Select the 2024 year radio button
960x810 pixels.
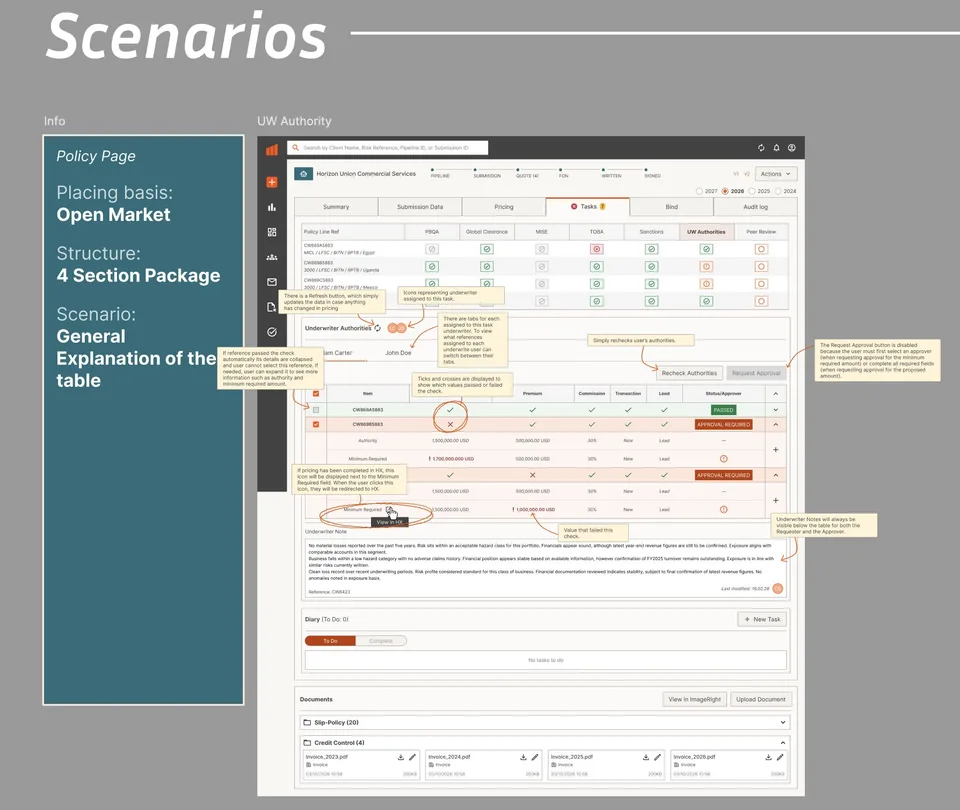coord(778,191)
